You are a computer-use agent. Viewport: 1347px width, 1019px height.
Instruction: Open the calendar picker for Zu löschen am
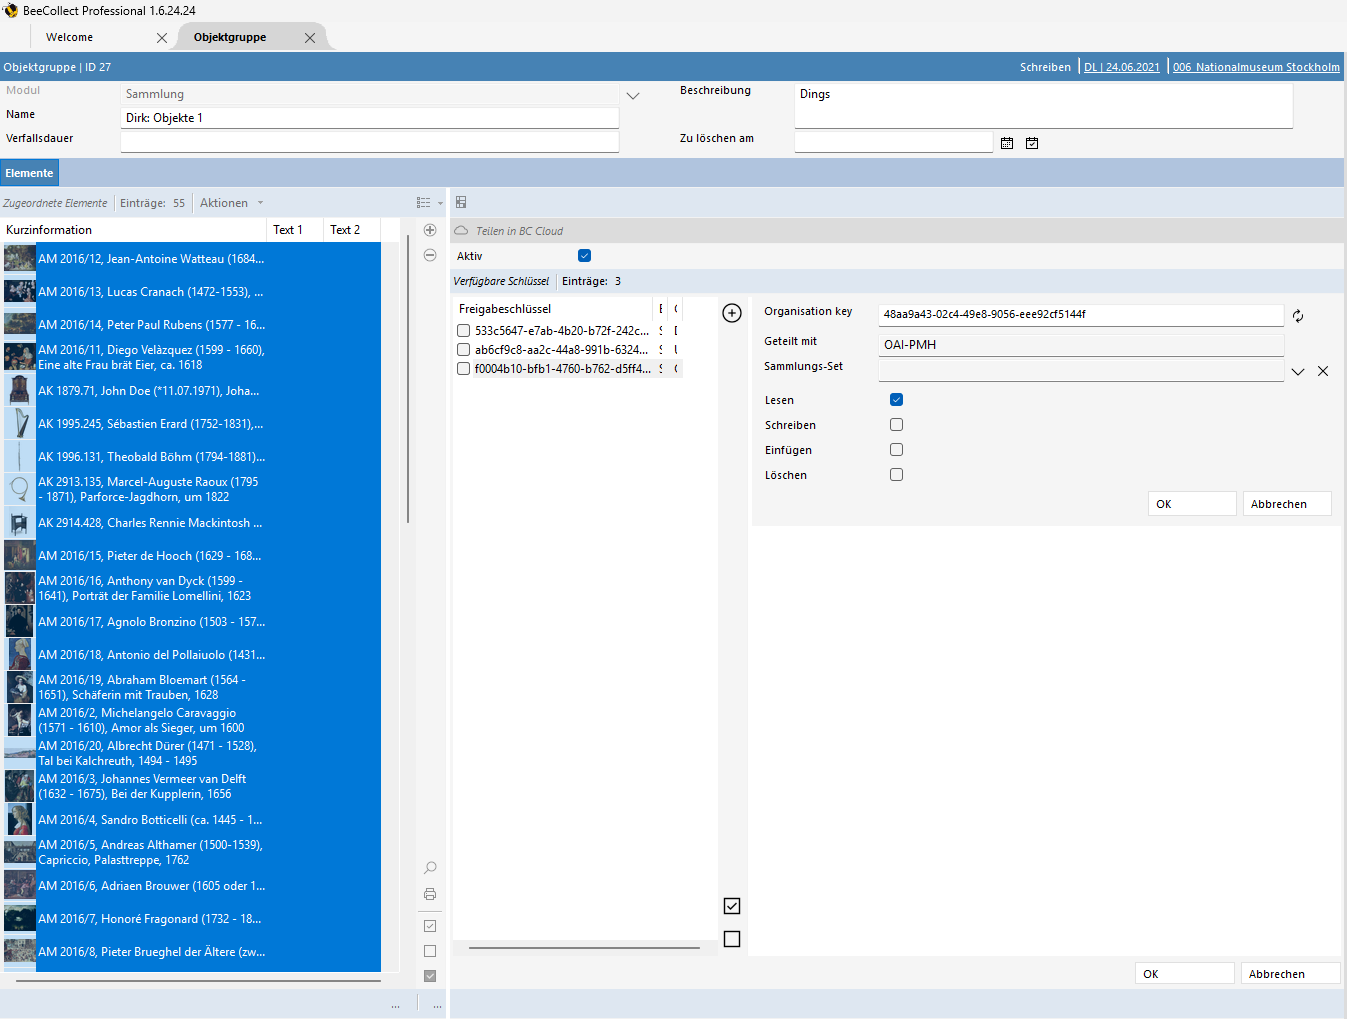1007,142
